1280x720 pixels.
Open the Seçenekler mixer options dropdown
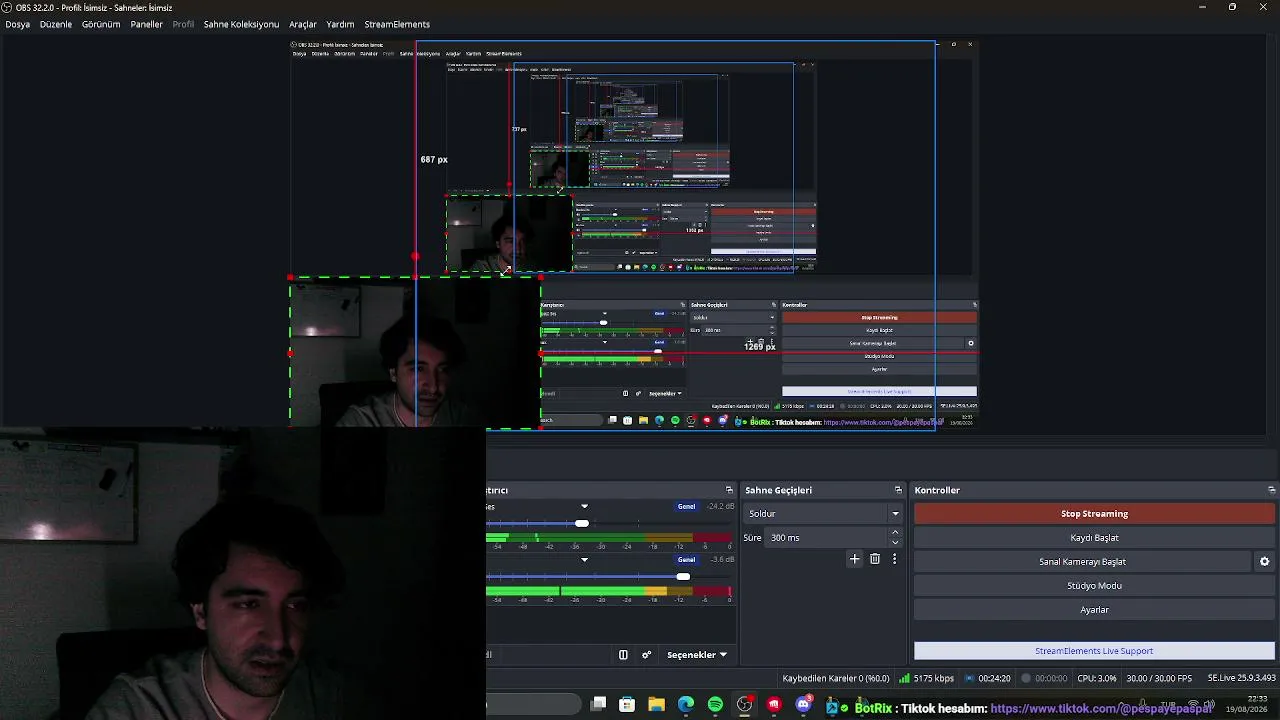click(697, 655)
